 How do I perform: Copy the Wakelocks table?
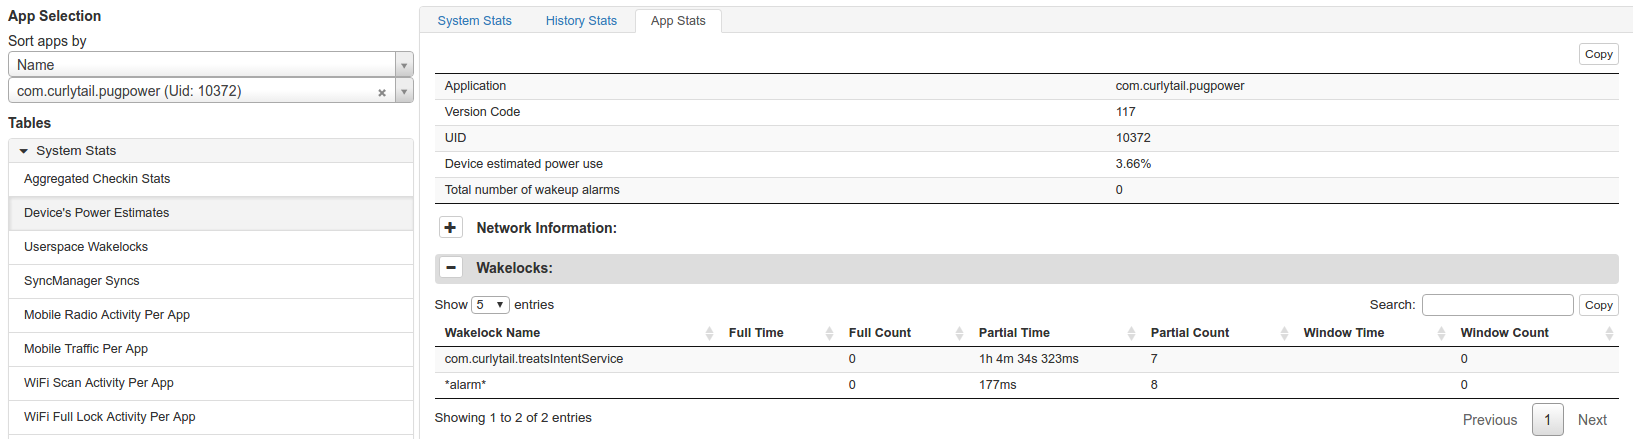(x=1598, y=305)
